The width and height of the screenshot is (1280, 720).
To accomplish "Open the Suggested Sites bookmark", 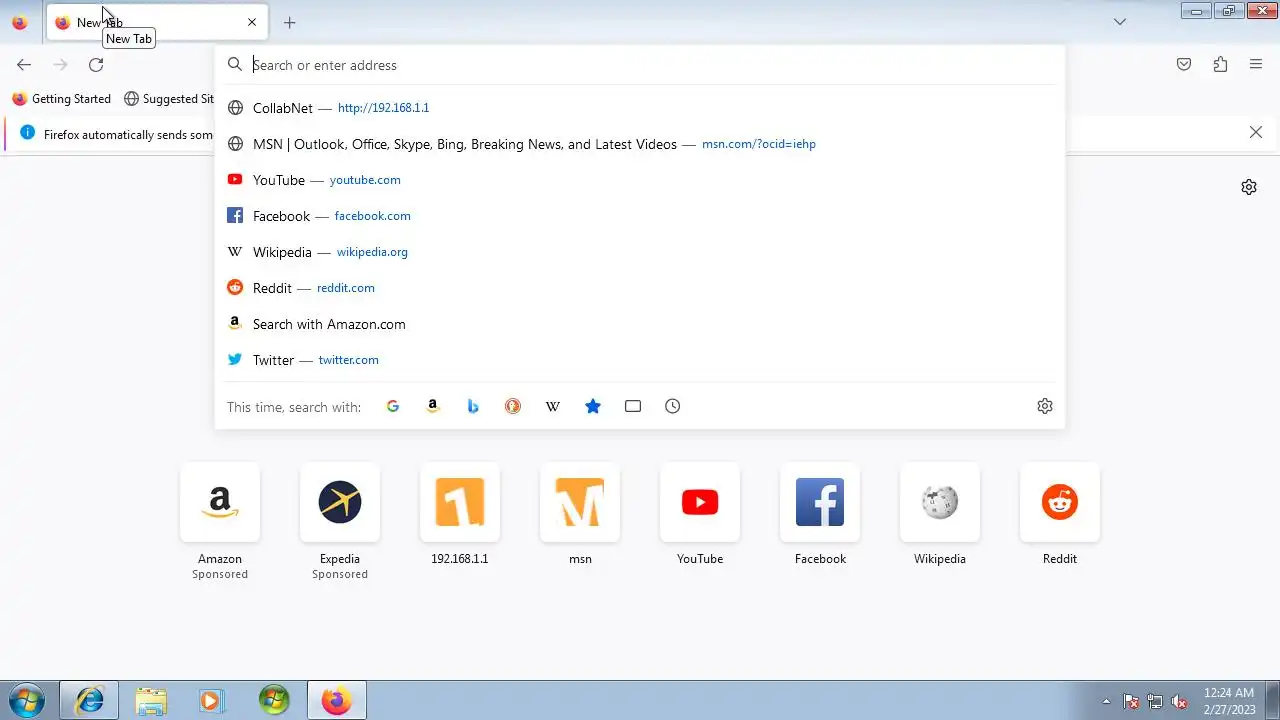I will coord(169,99).
